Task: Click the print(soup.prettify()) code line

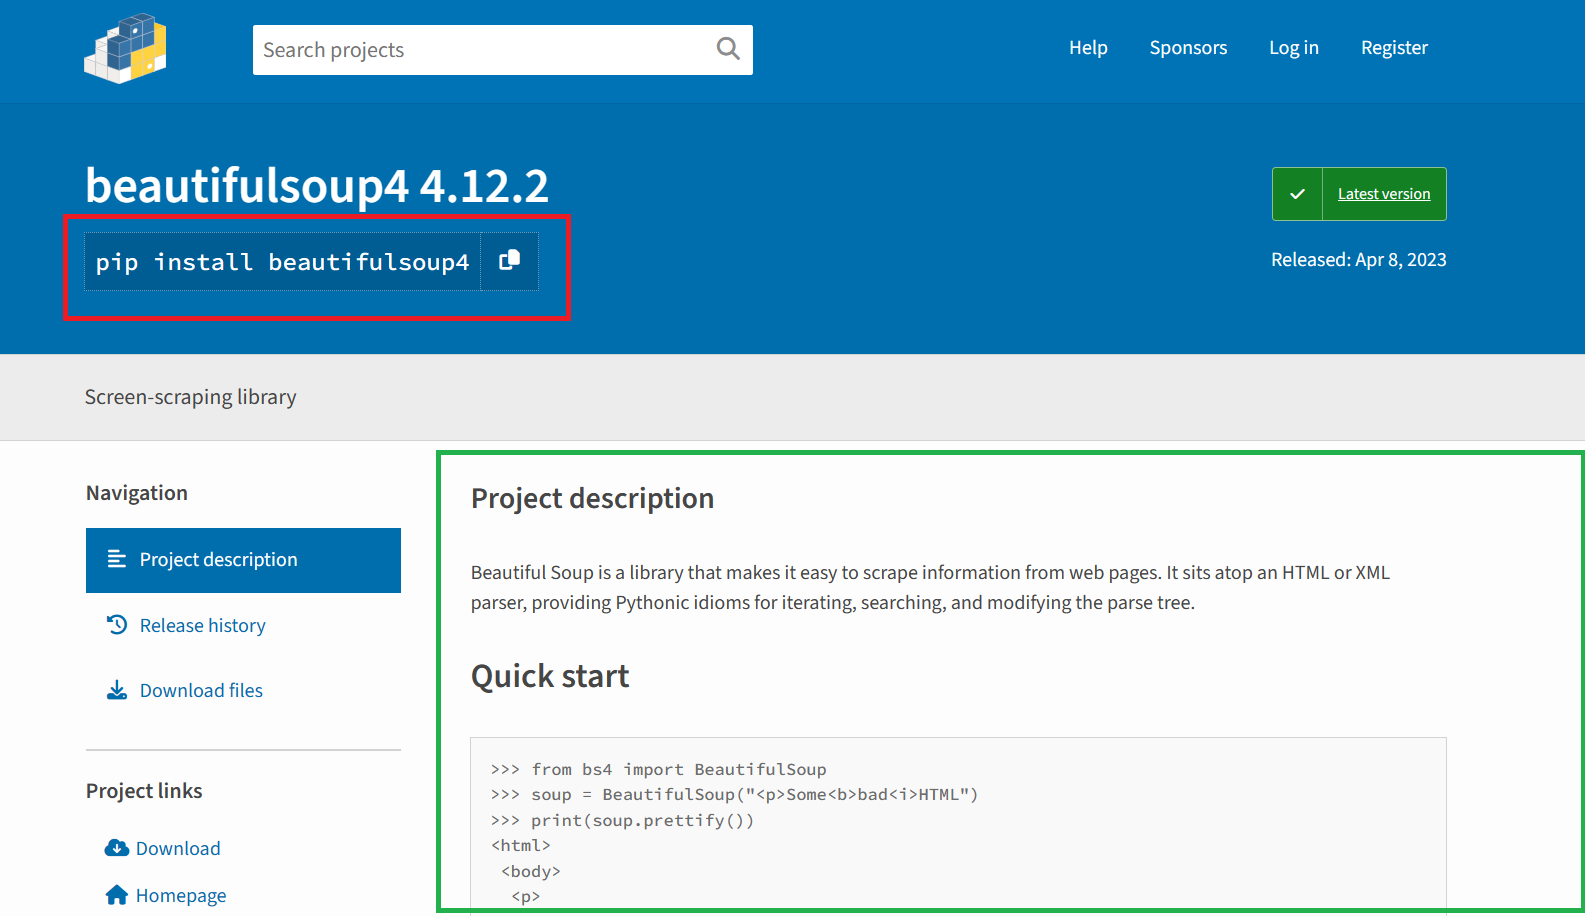Action: 622,820
